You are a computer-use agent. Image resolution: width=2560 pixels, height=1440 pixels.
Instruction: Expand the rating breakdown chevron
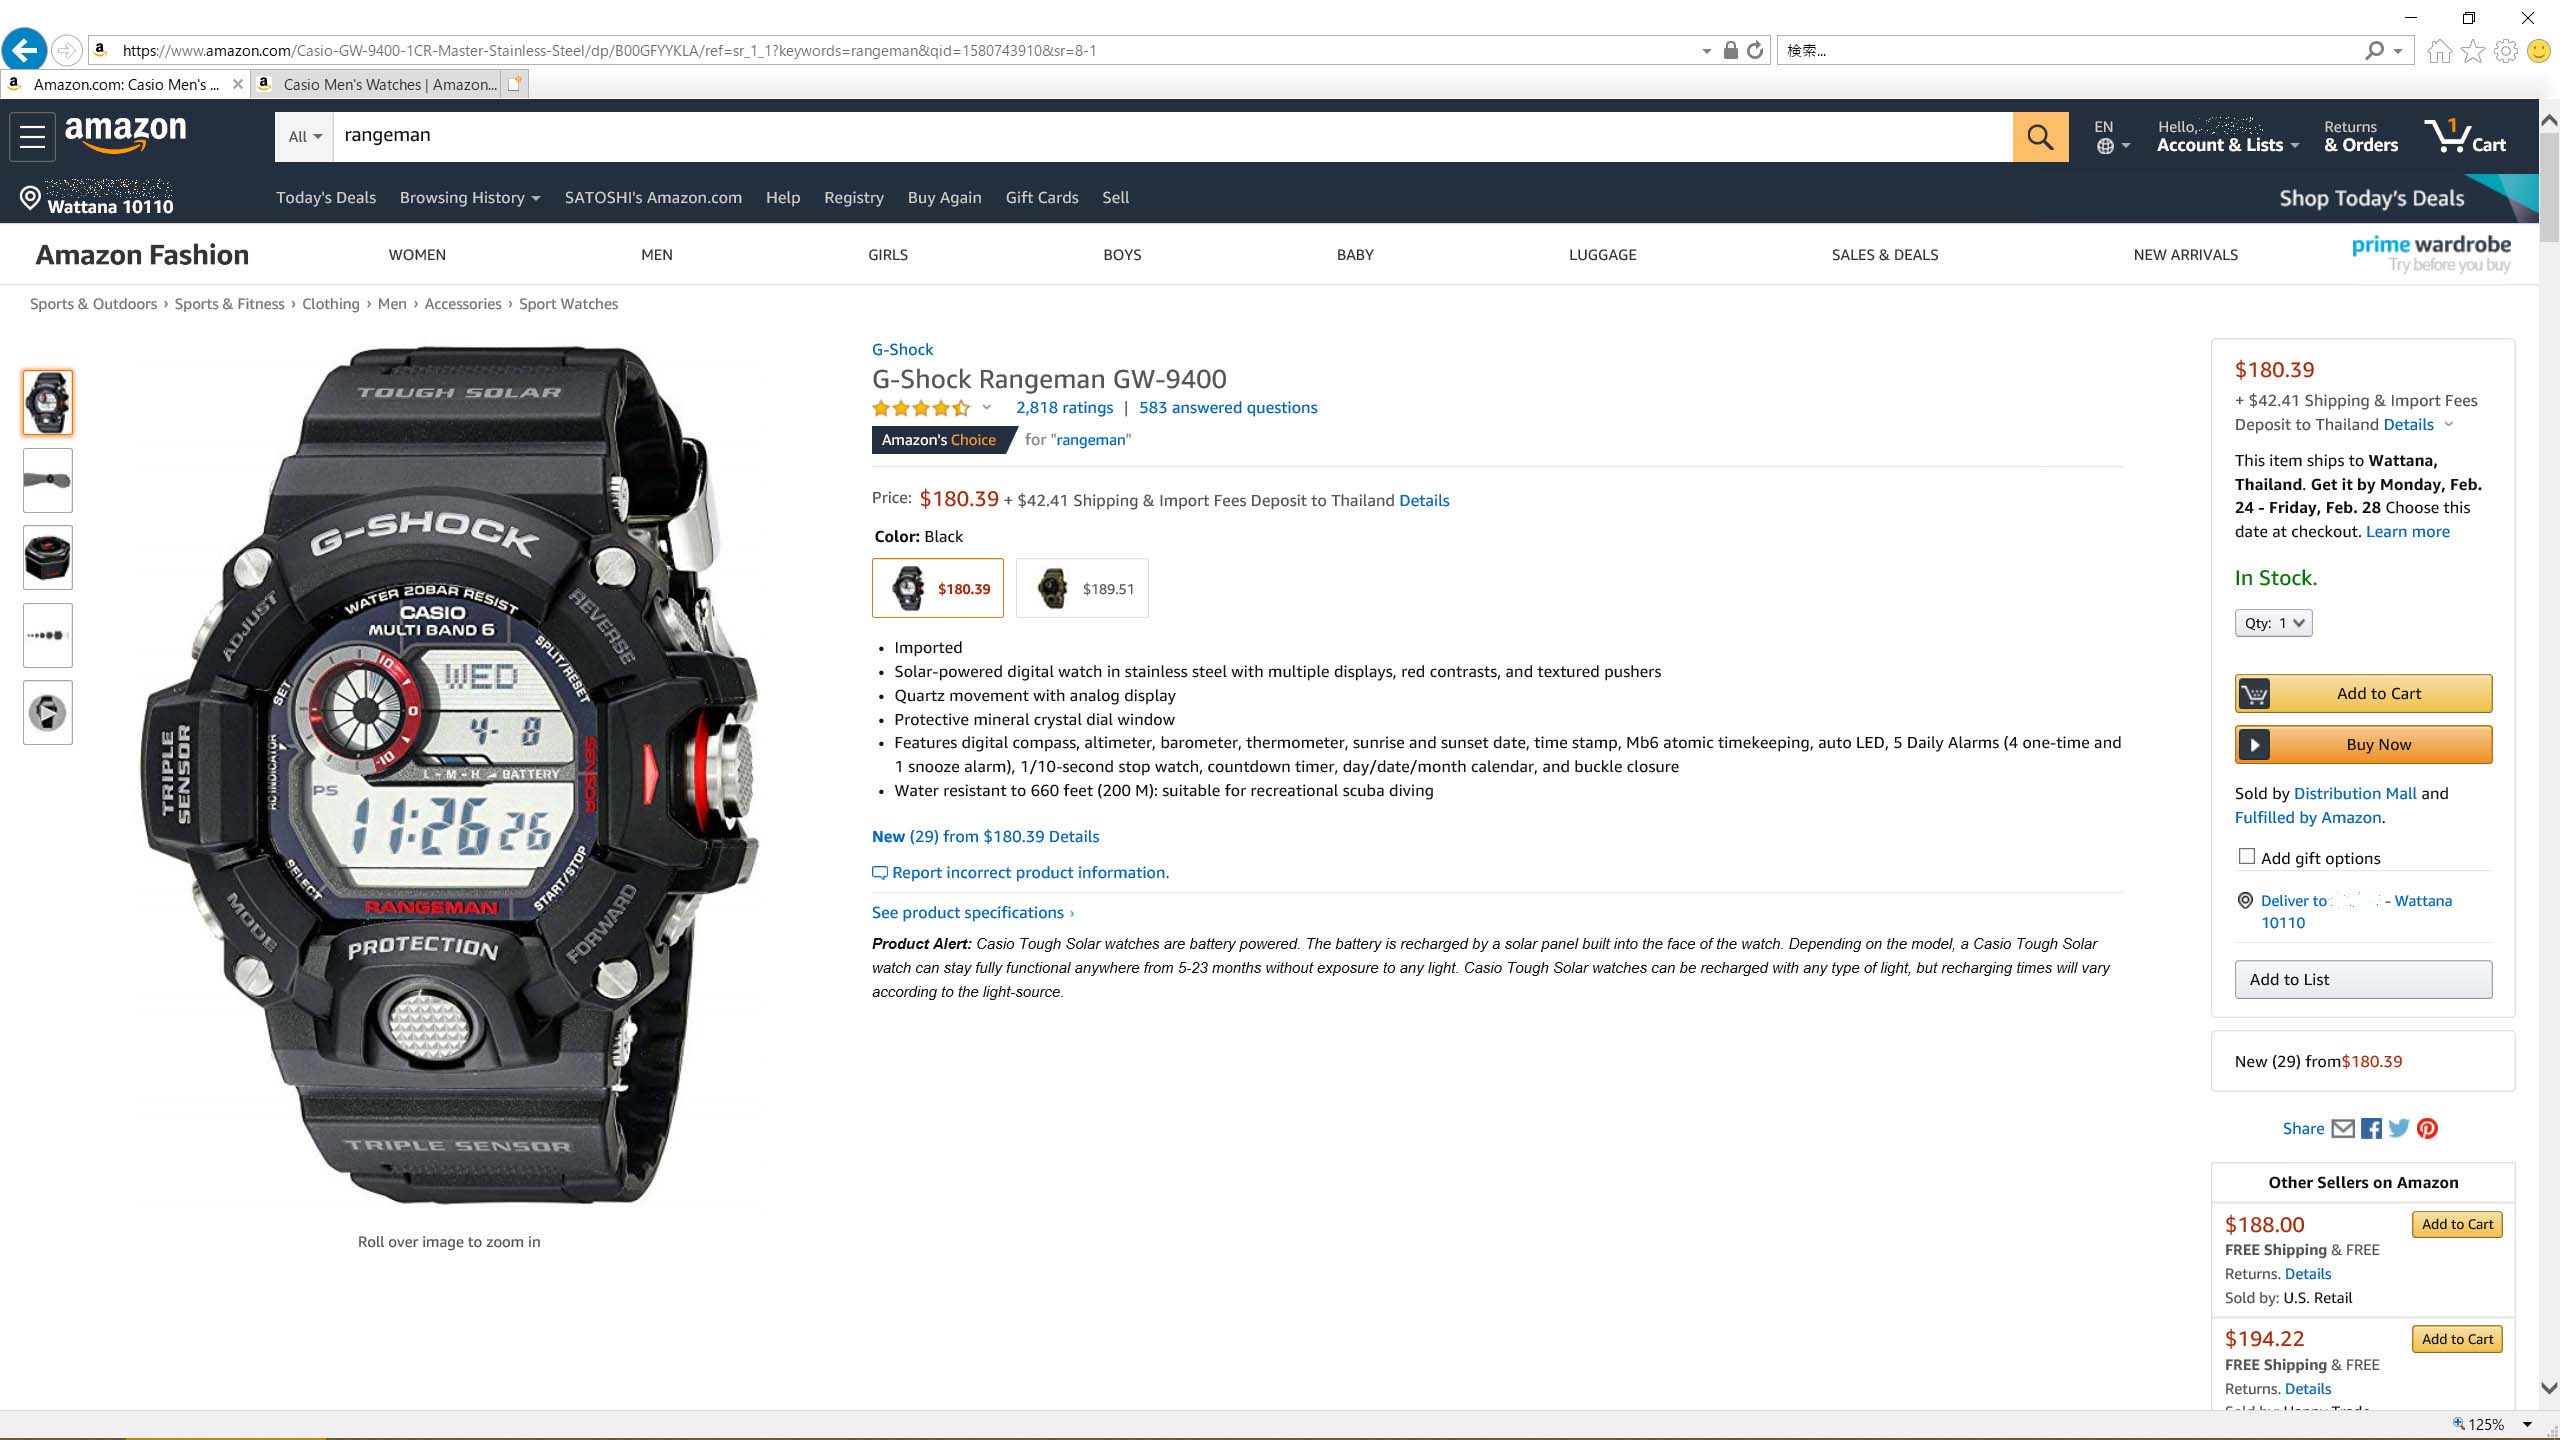pos(986,407)
